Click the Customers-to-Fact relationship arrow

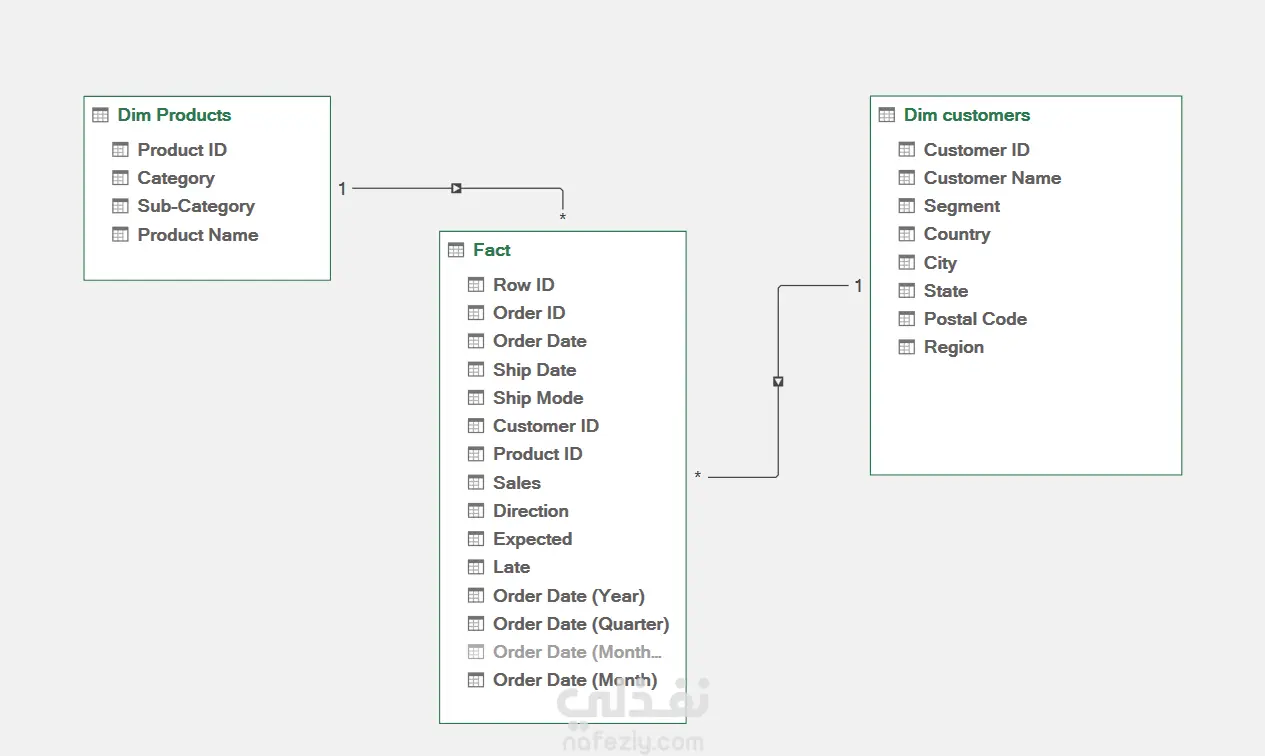pos(778,382)
